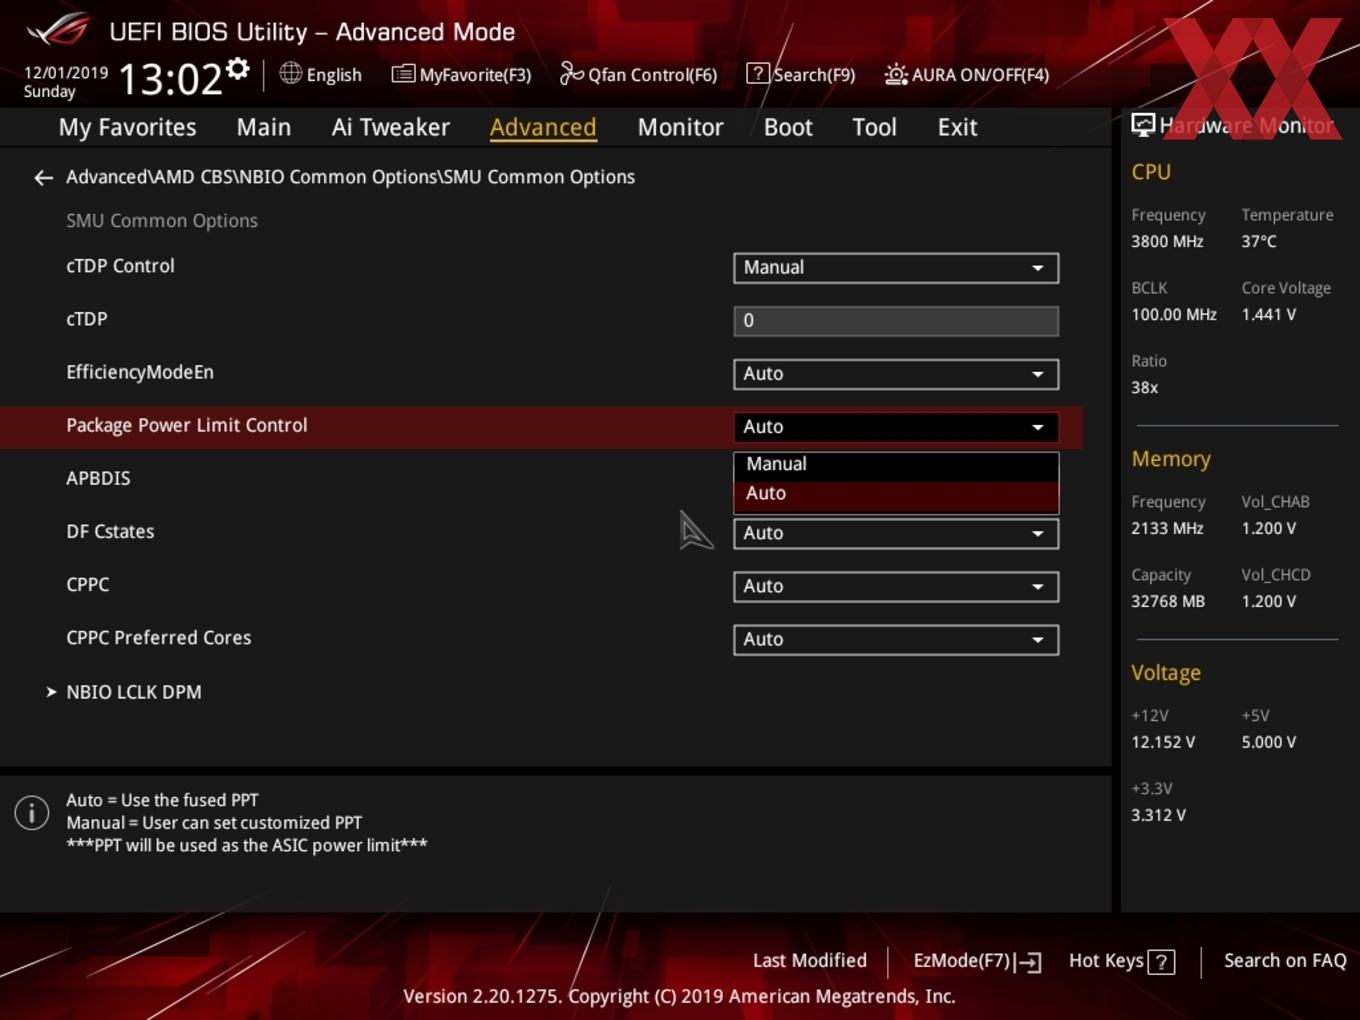Click the 13:02 clock display
This screenshot has height=1020, width=1360.
pos(171,78)
